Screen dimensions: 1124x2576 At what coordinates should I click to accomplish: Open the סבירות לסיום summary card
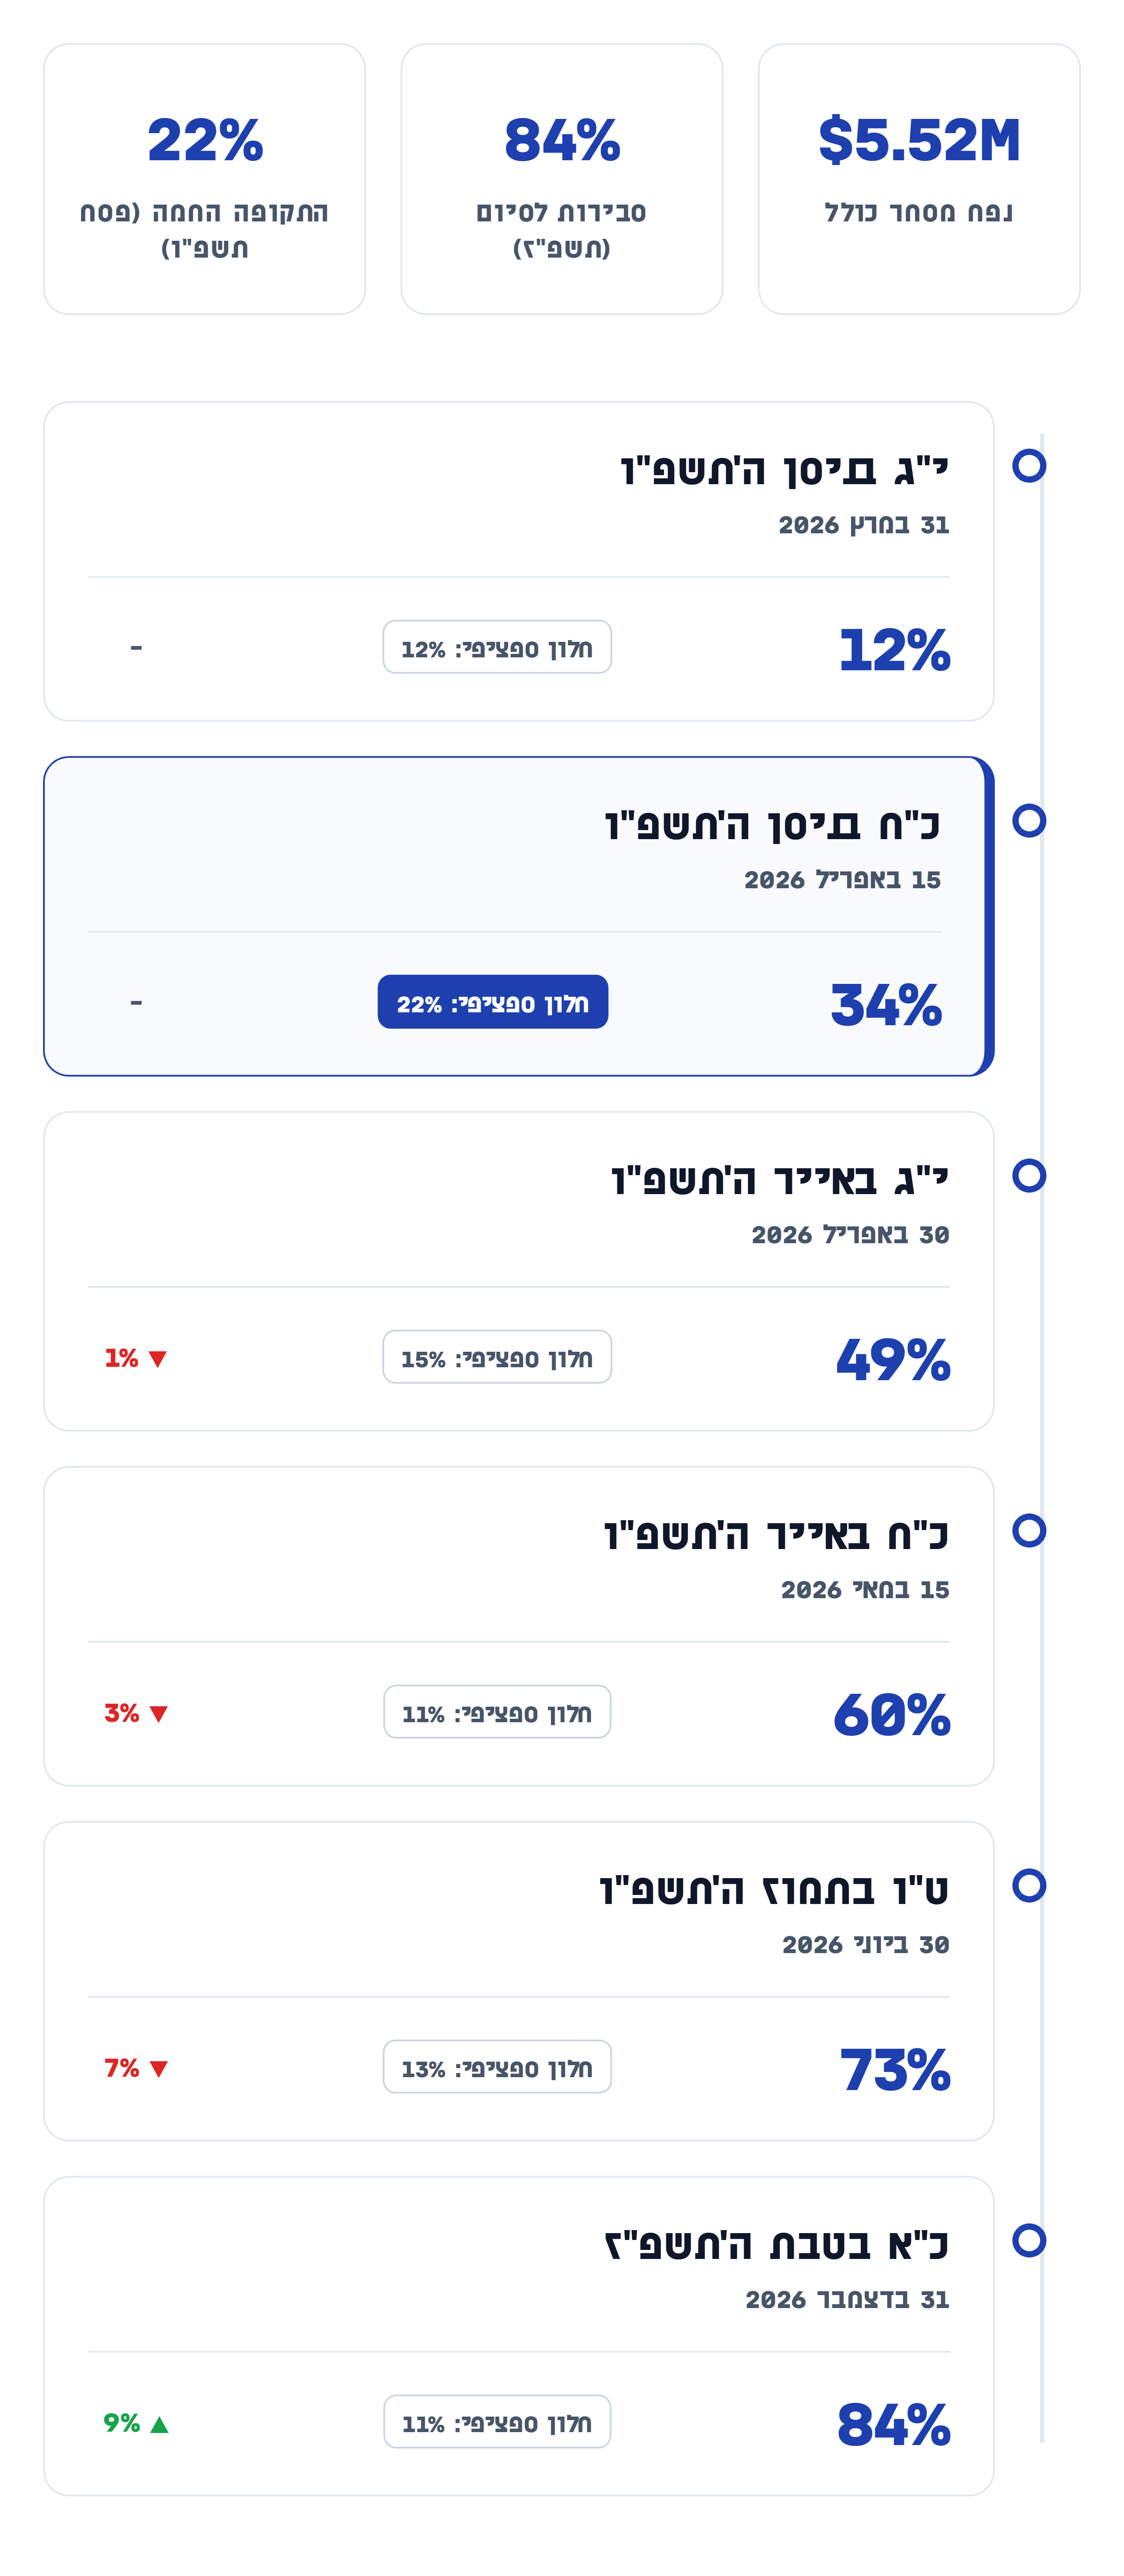coord(561,179)
